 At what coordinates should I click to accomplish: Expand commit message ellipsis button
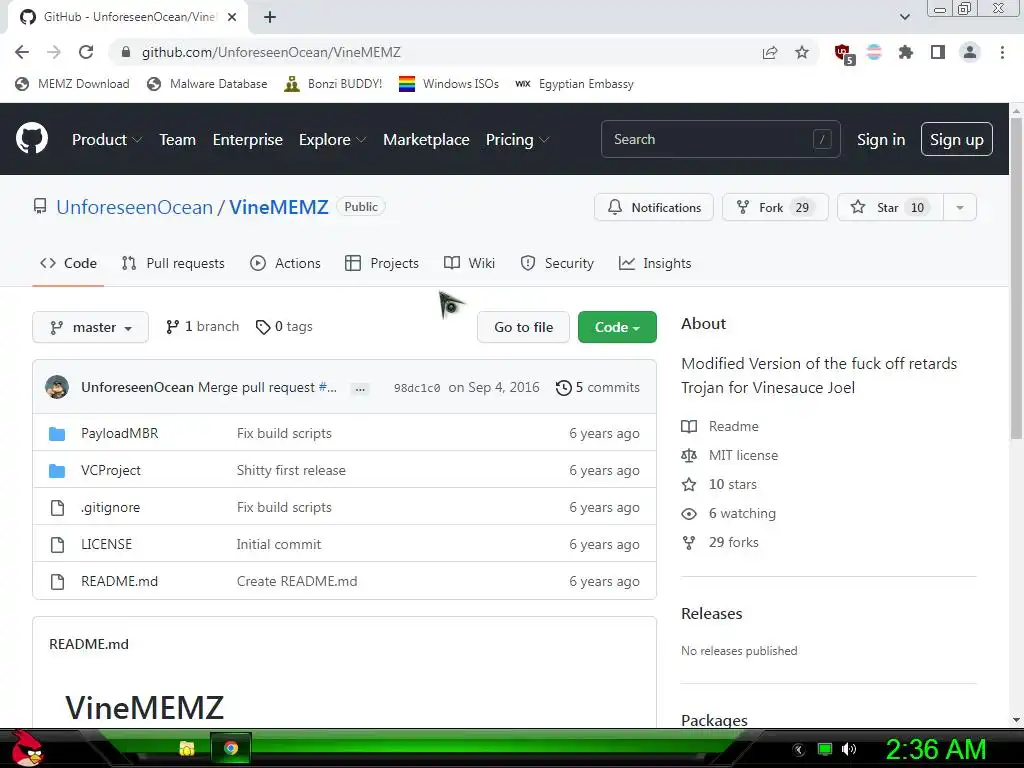click(x=360, y=389)
